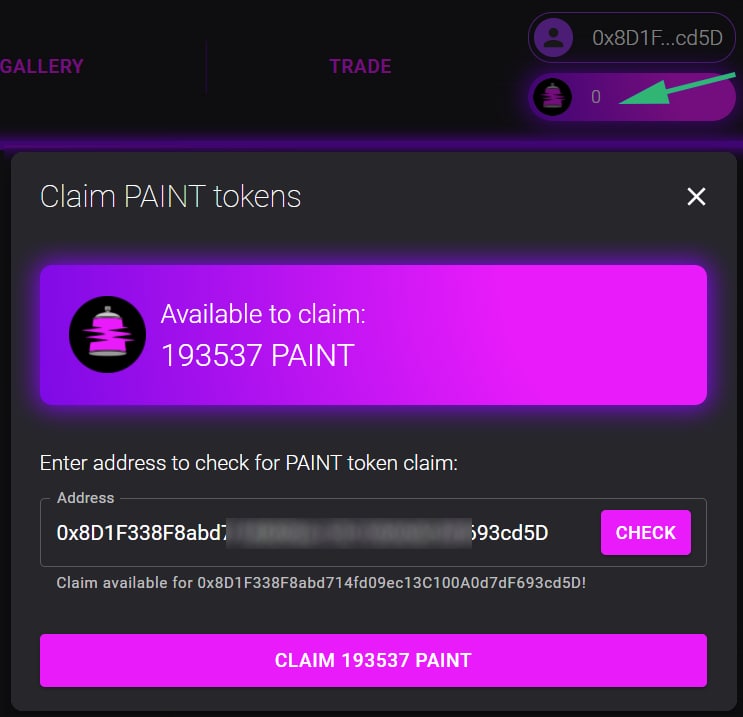Click the PAINT spray can balance icon

pyautogui.click(x=552, y=97)
